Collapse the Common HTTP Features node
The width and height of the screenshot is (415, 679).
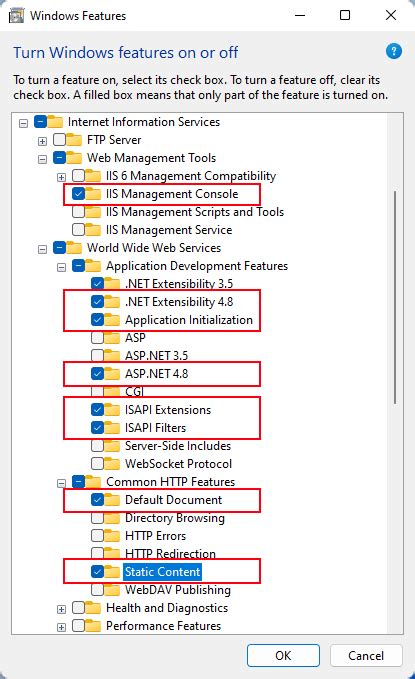point(62,483)
